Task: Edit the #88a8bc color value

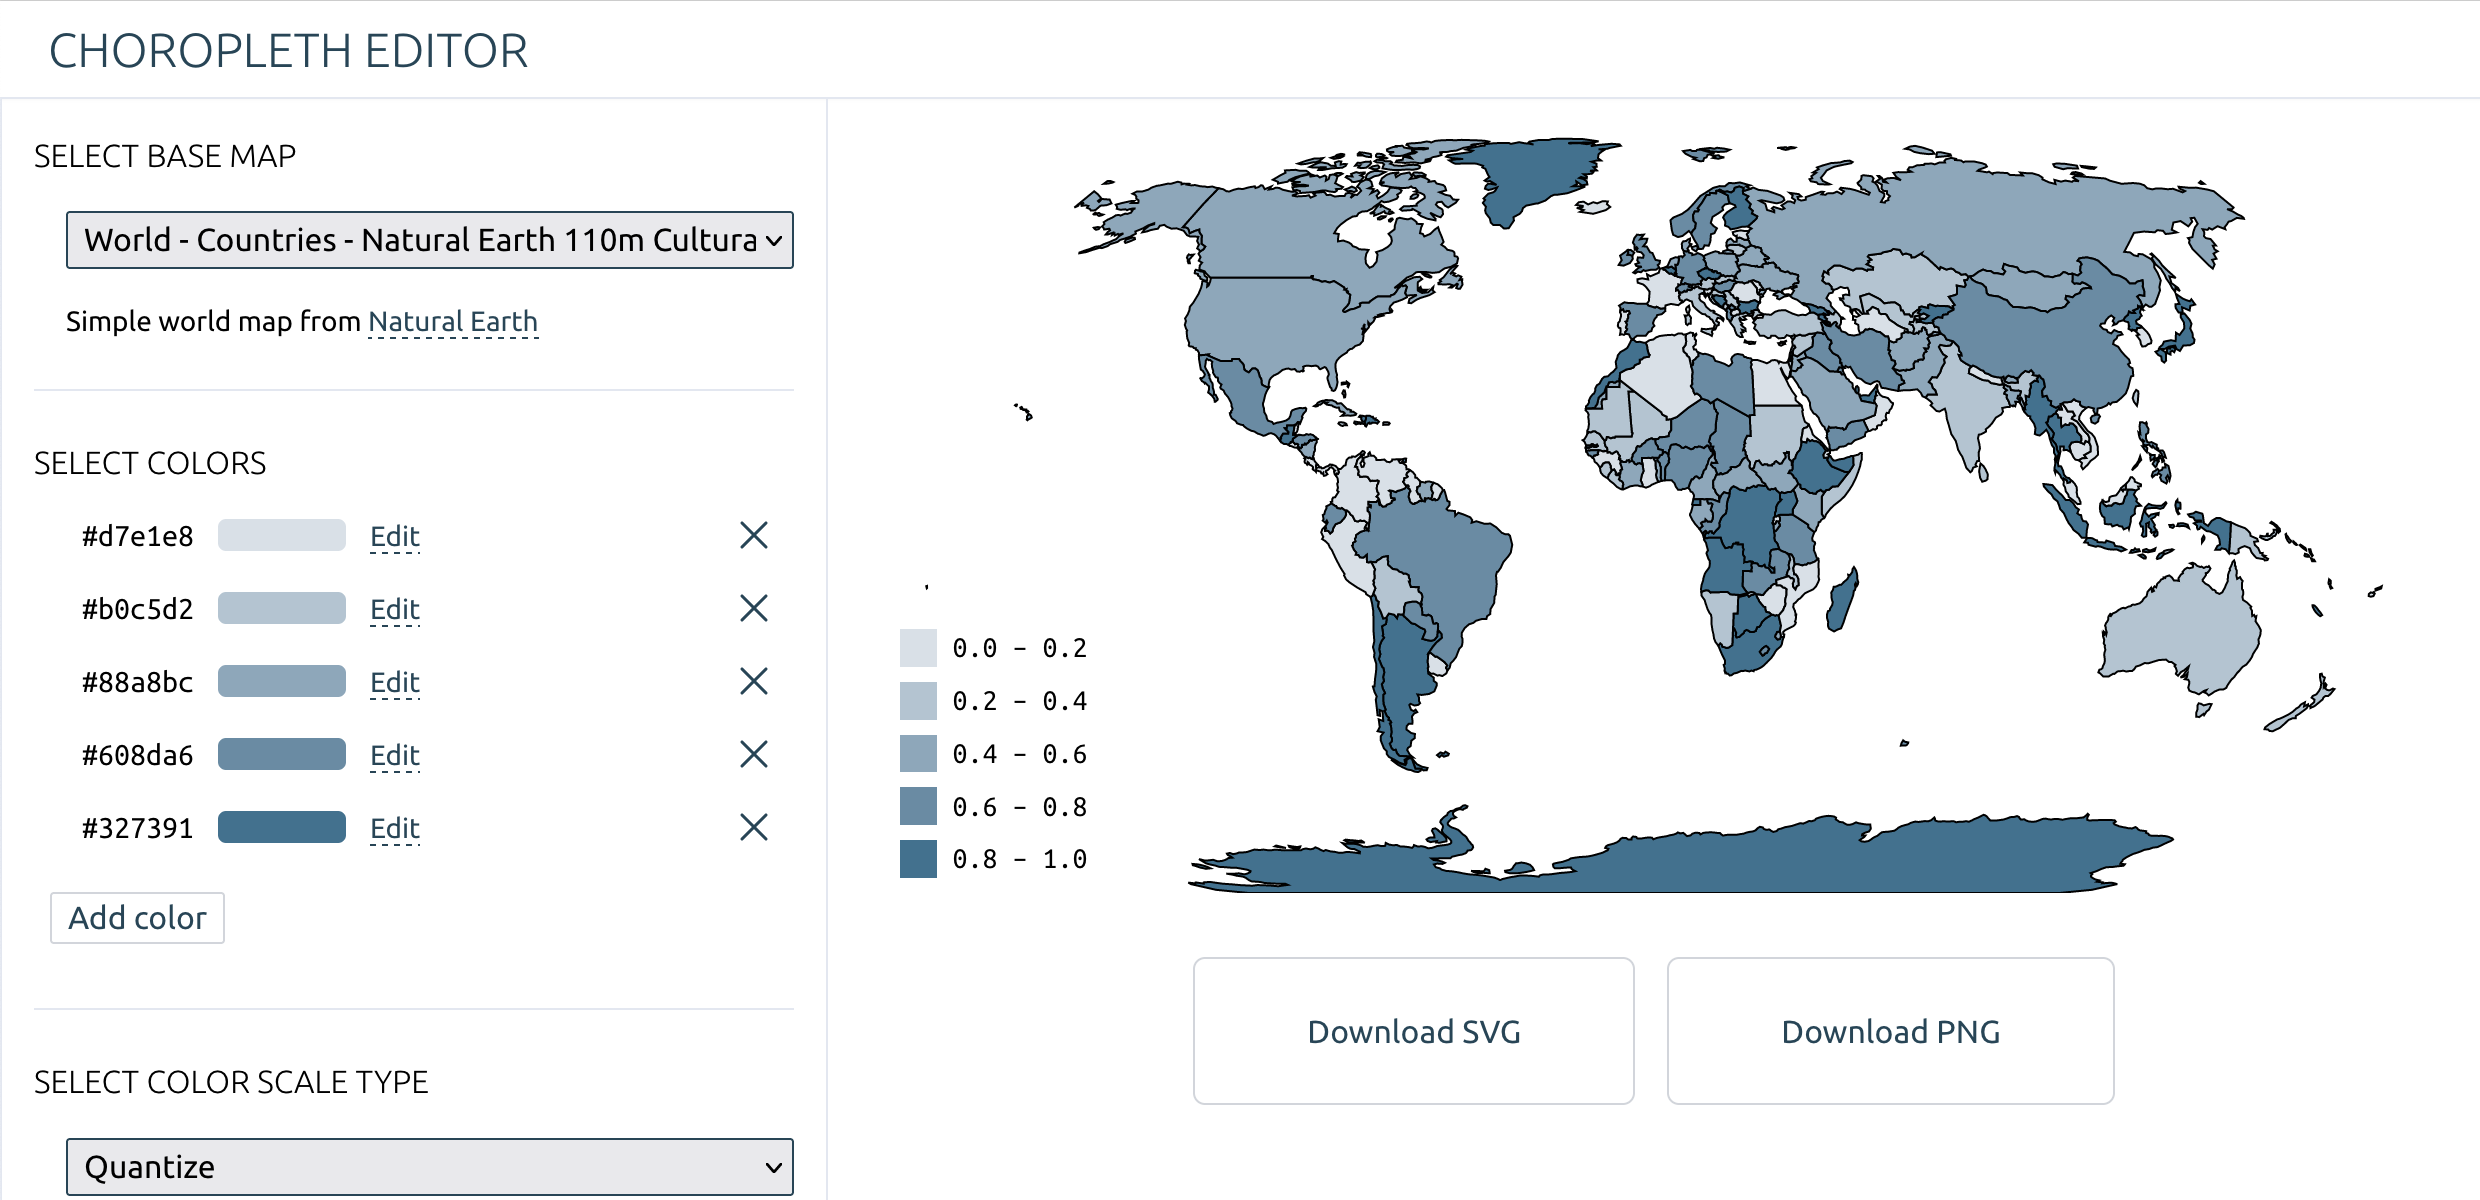Action: [394, 681]
